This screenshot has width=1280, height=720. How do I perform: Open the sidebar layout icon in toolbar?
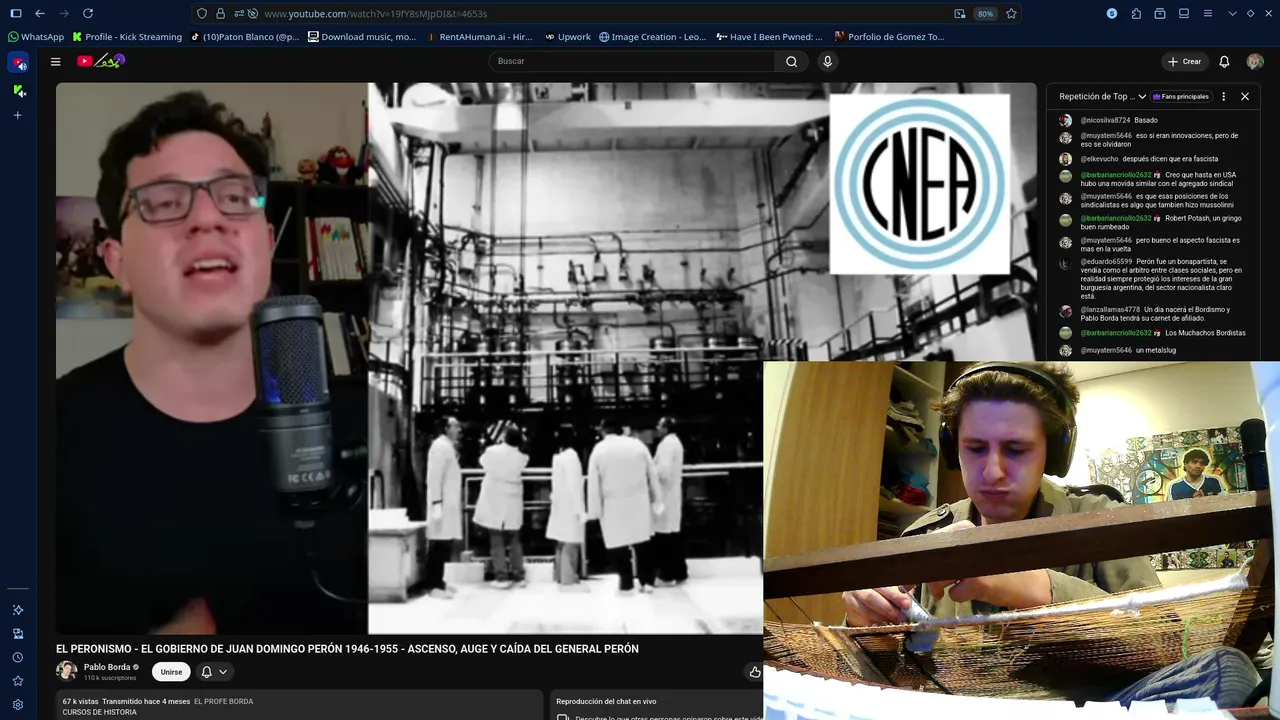(1184, 13)
